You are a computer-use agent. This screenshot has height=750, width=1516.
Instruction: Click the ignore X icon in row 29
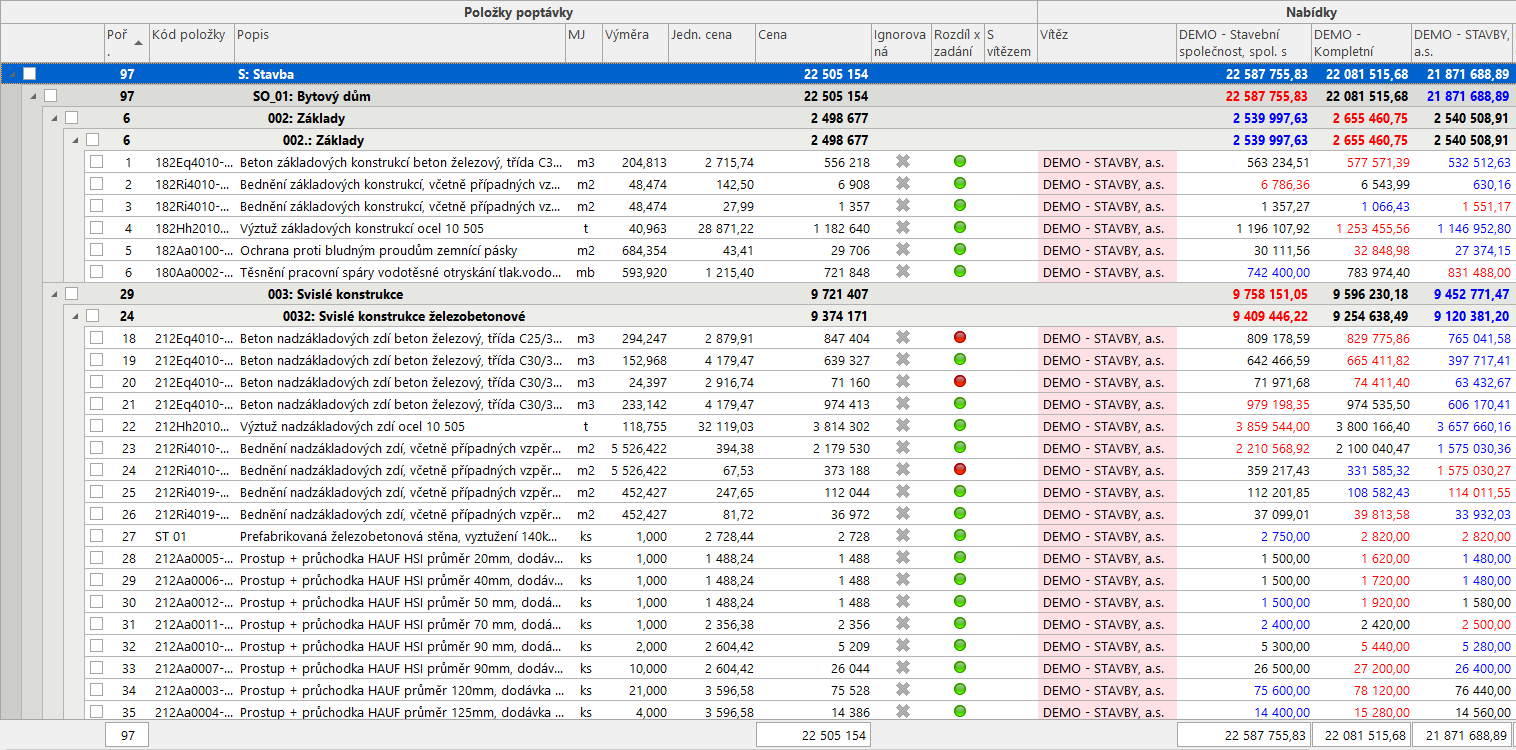[x=902, y=580]
